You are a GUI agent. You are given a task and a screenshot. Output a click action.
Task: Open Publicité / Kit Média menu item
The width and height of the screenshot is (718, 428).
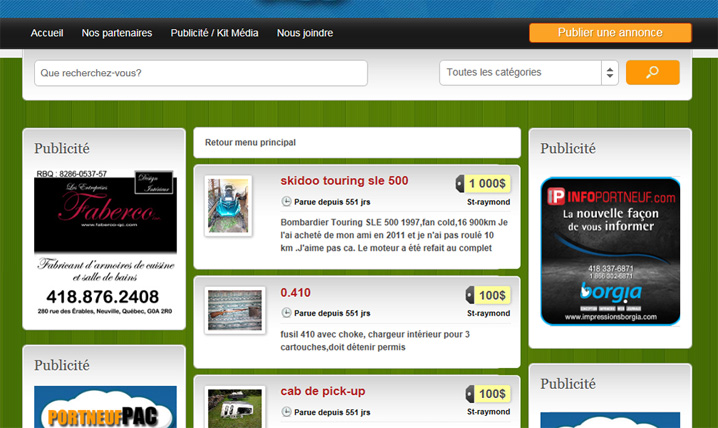point(214,33)
